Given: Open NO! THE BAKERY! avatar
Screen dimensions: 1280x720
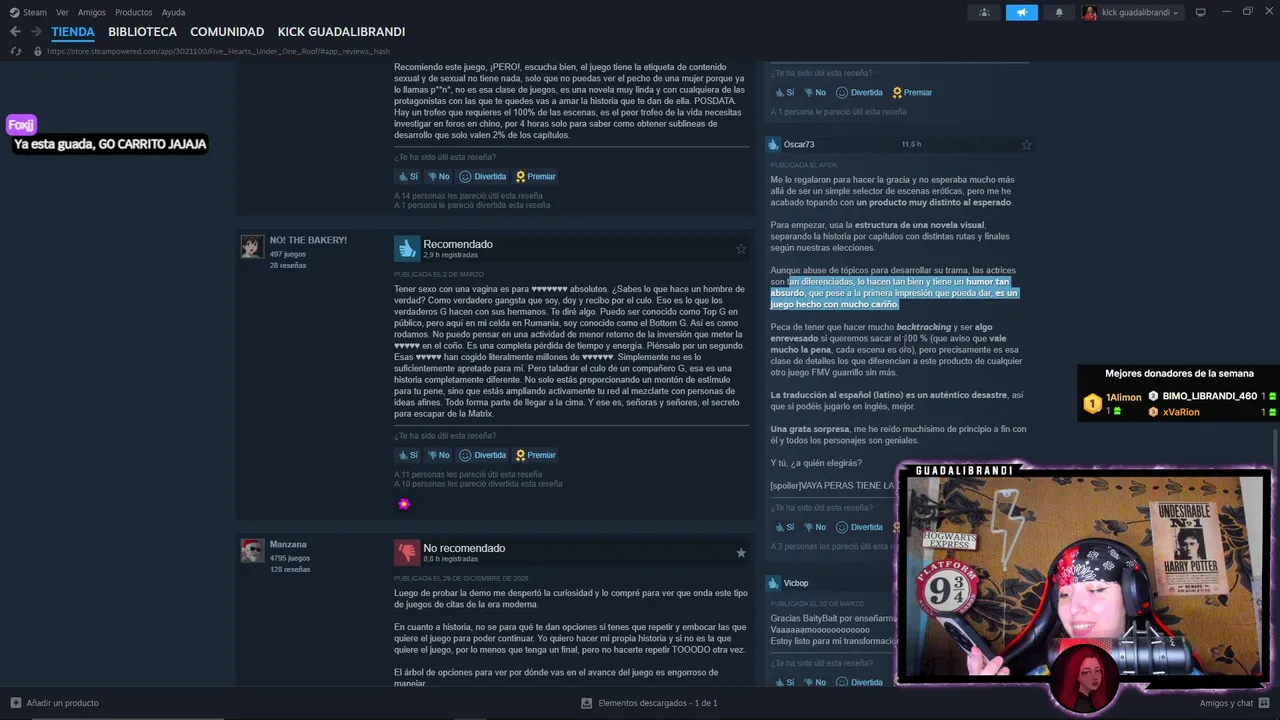Looking at the screenshot, I should click(252, 247).
